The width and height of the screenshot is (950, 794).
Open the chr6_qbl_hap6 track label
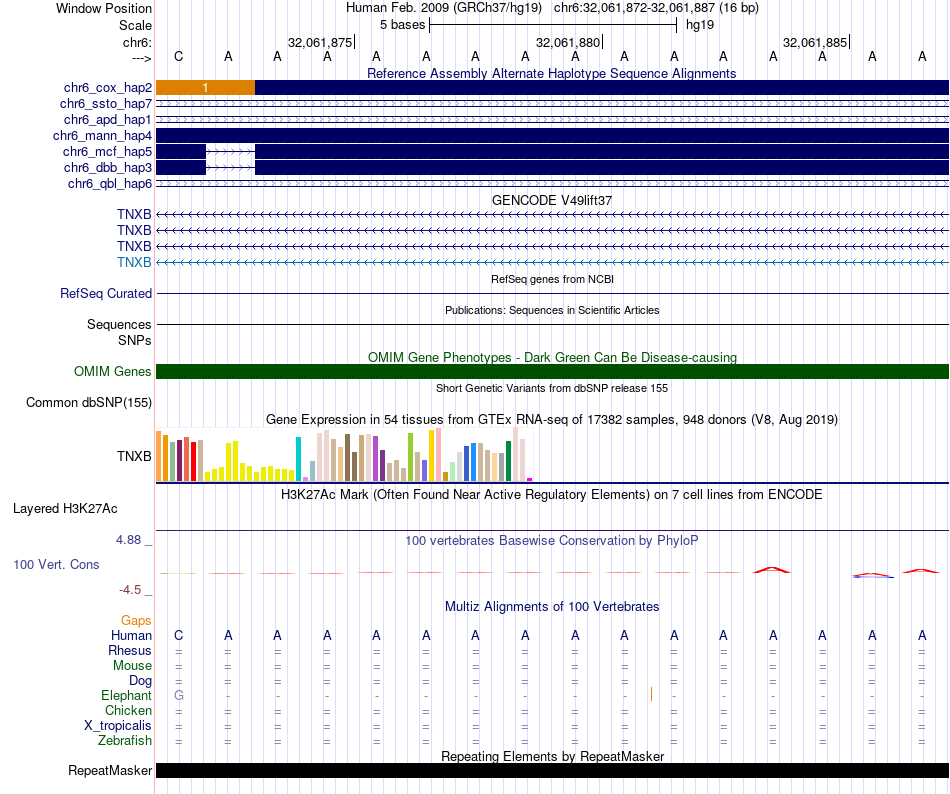110,184
